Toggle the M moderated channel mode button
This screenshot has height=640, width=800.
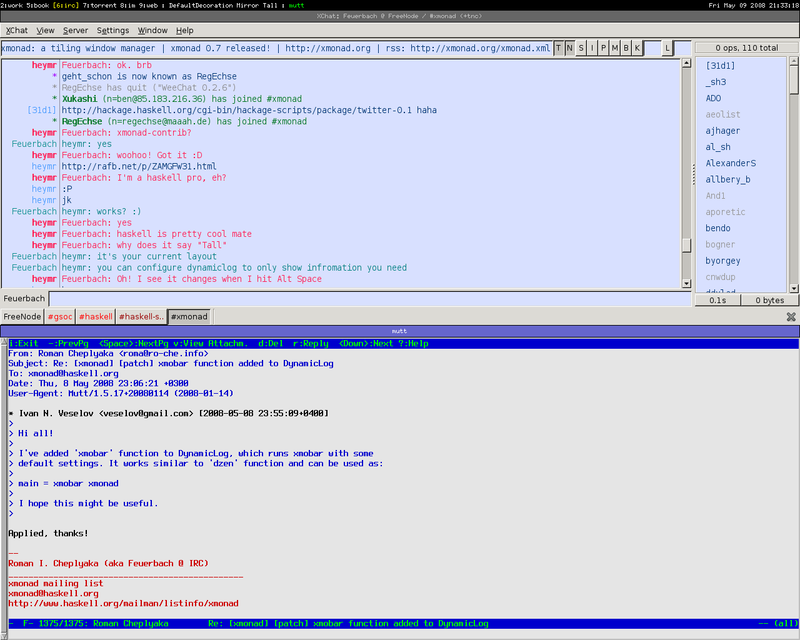tap(615, 48)
